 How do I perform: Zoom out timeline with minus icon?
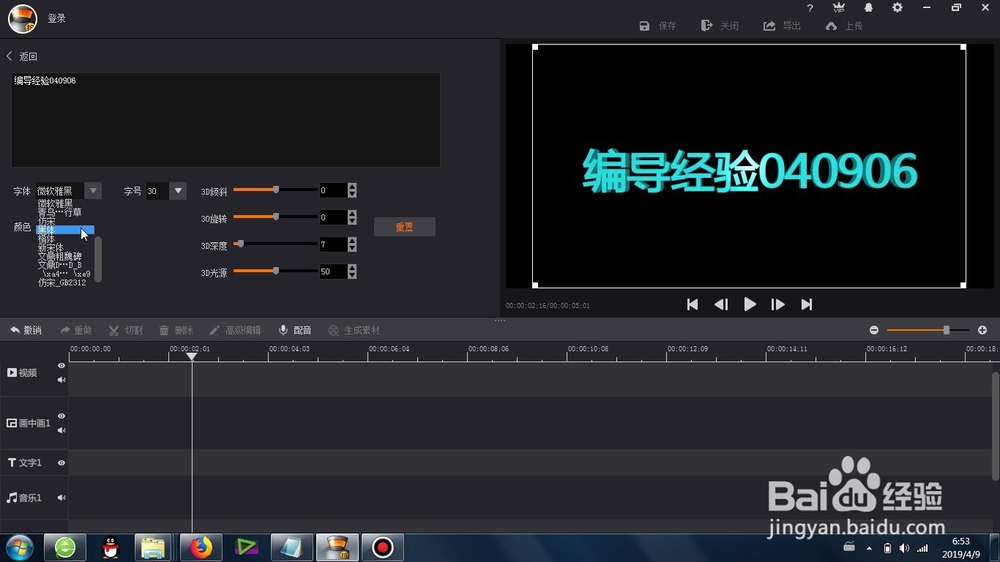coord(874,330)
